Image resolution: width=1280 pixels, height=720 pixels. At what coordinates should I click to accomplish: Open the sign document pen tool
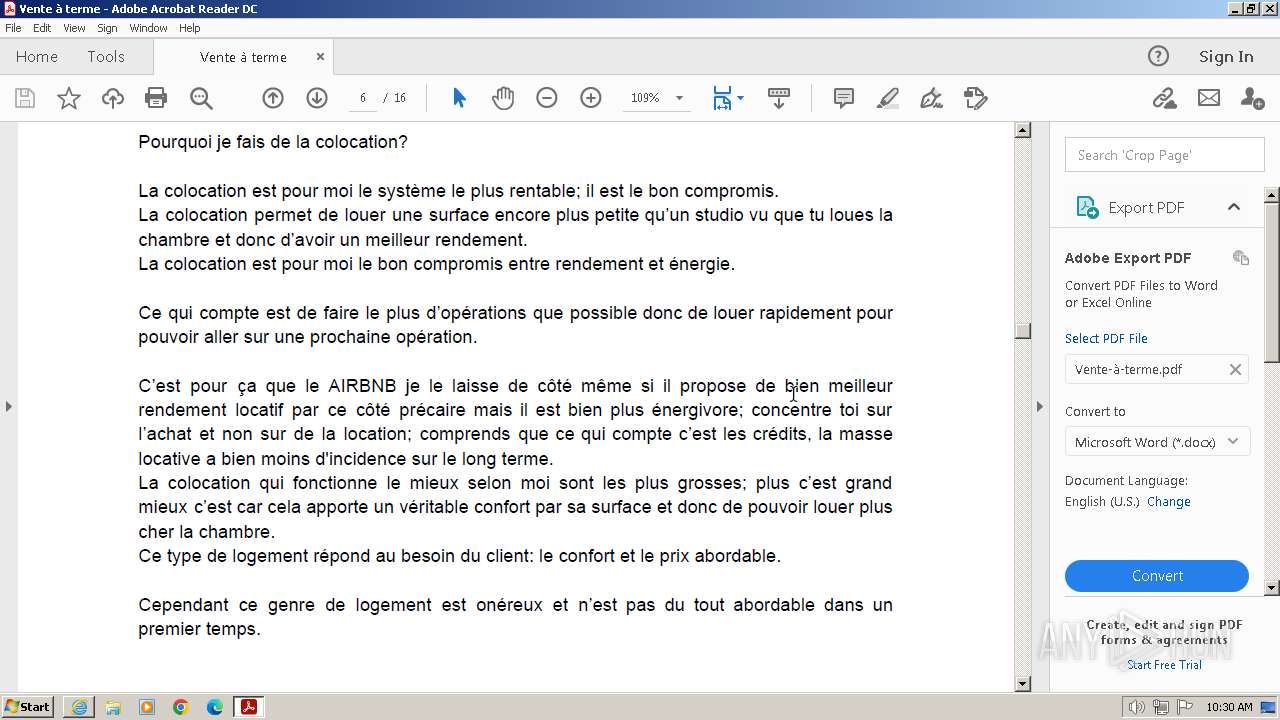tap(931, 98)
